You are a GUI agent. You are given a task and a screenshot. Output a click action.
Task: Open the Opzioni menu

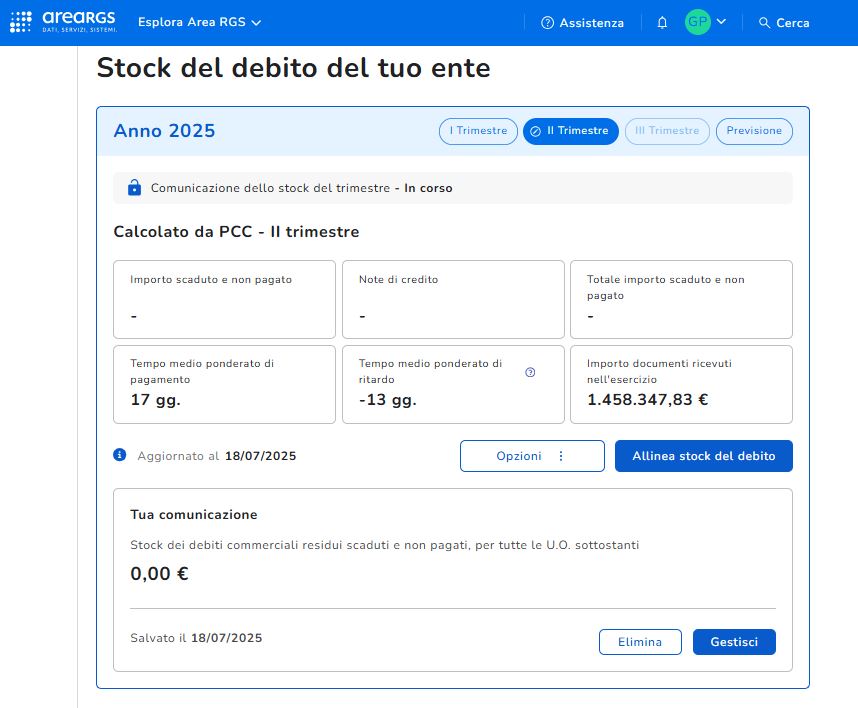click(532, 456)
